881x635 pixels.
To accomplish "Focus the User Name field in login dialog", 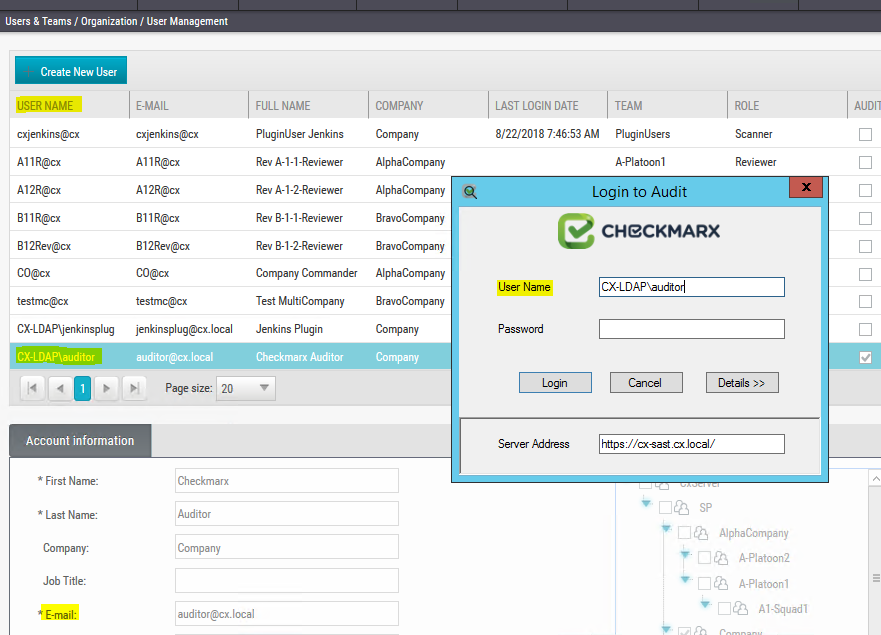I will click(692, 287).
